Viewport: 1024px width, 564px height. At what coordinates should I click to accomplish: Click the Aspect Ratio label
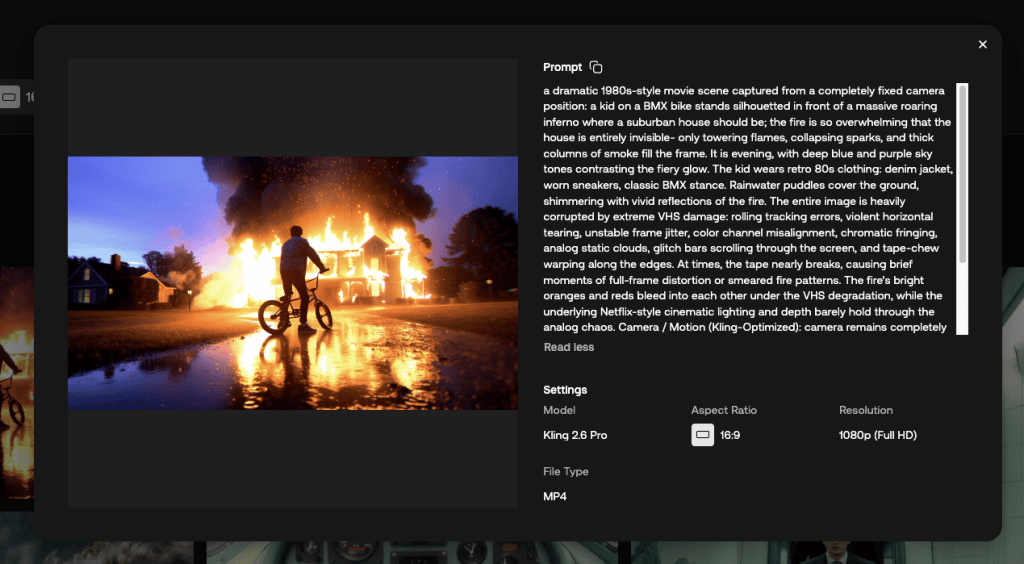coord(723,410)
